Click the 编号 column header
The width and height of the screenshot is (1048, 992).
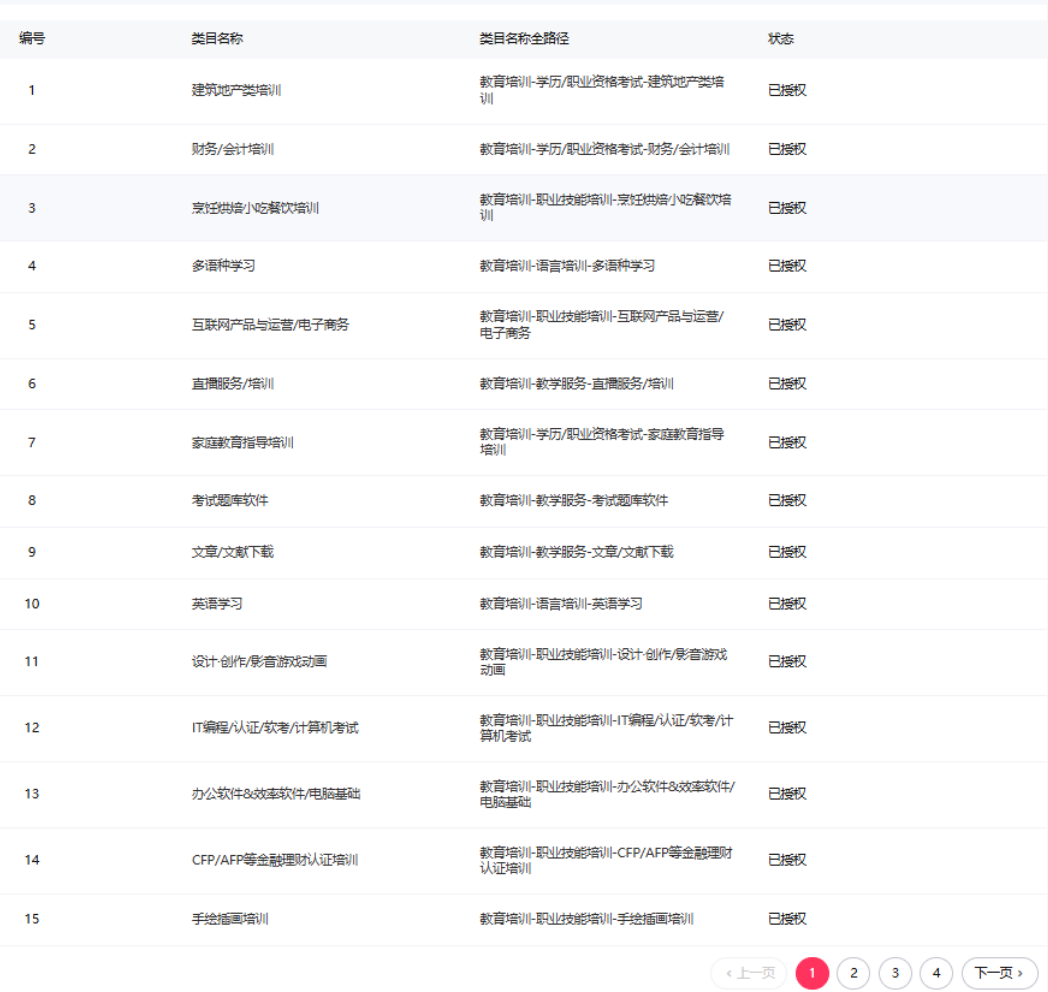click(32, 39)
